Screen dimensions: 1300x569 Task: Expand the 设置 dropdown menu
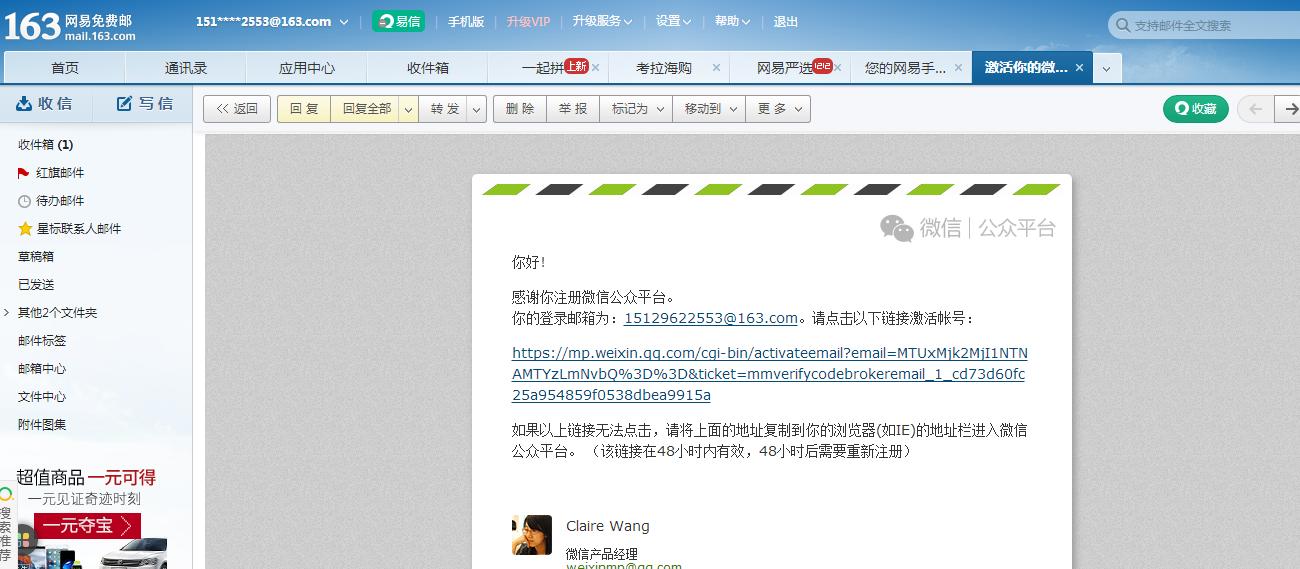point(674,21)
